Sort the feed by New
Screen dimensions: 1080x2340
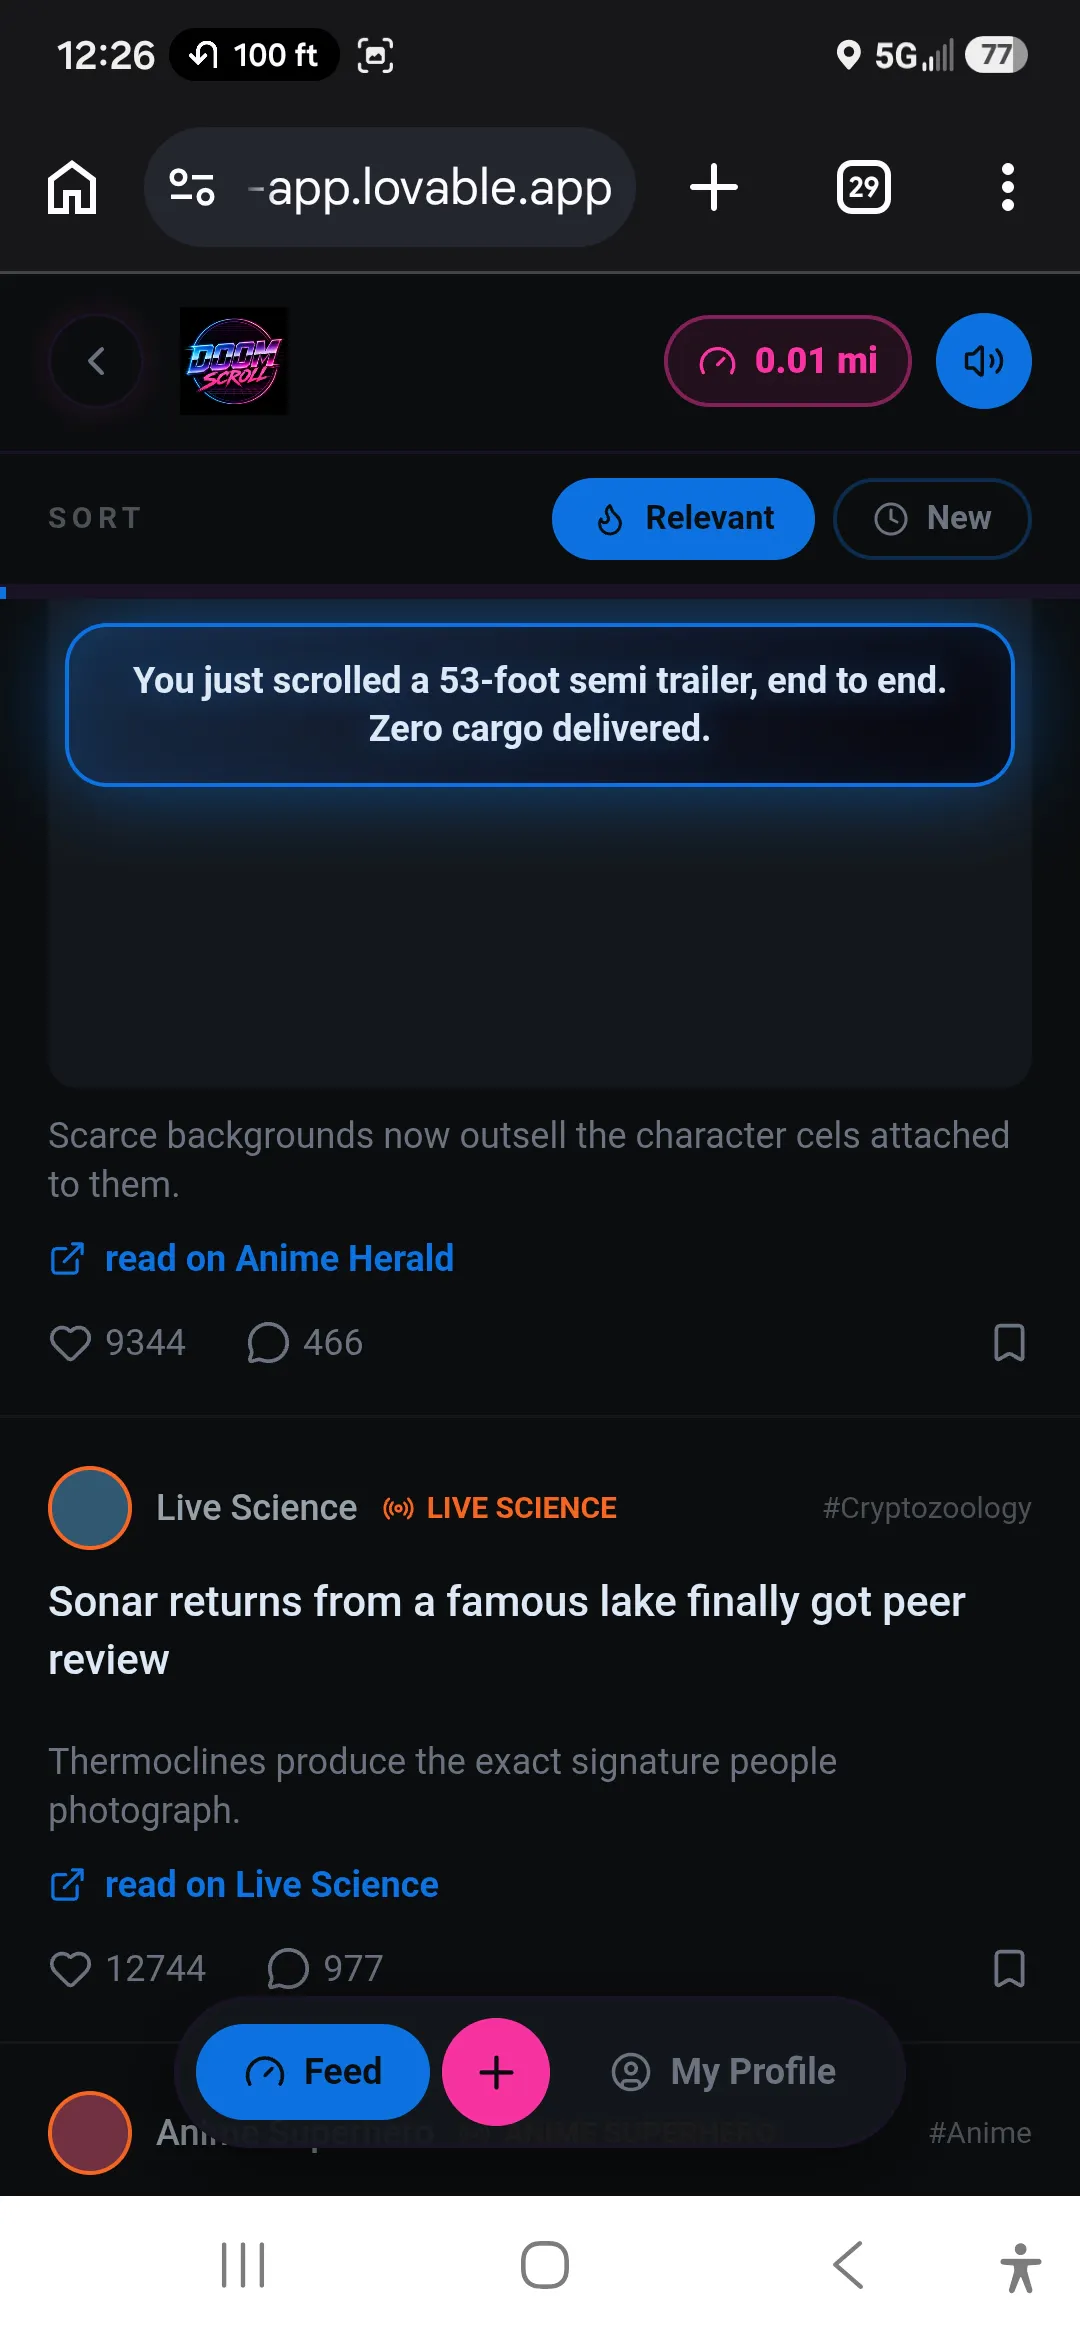pos(932,518)
